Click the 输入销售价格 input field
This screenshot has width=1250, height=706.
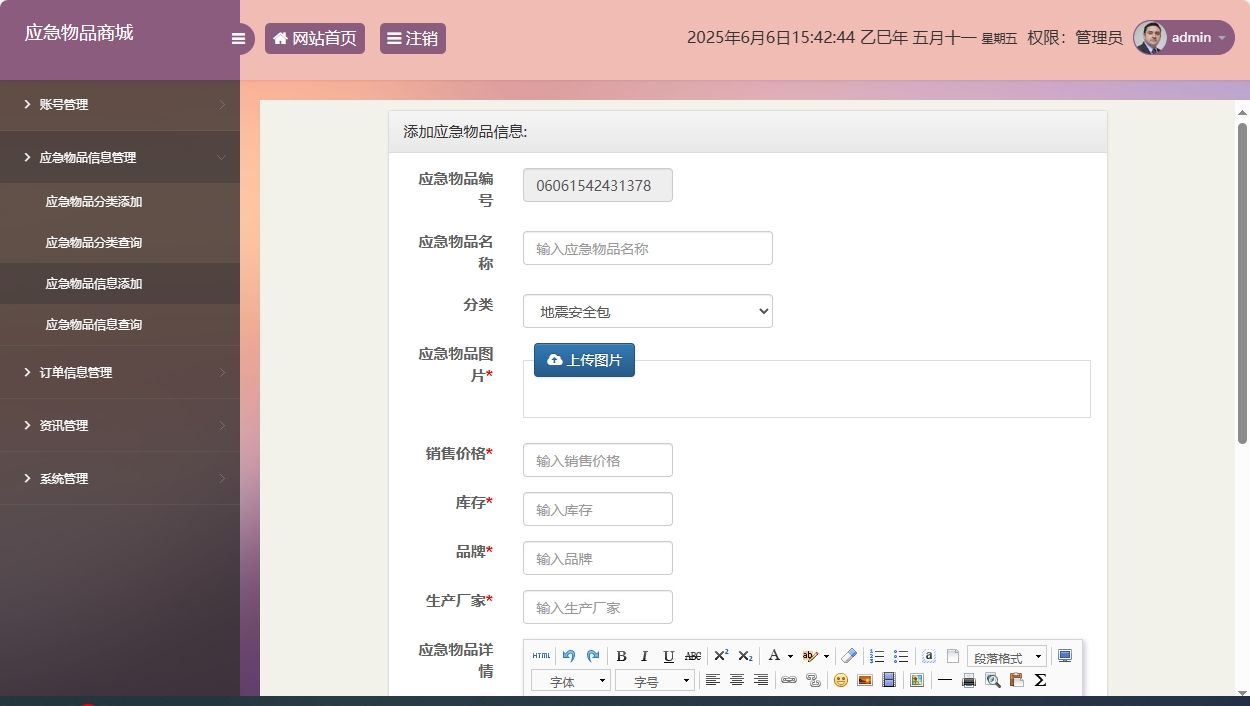click(x=597, y=459)
